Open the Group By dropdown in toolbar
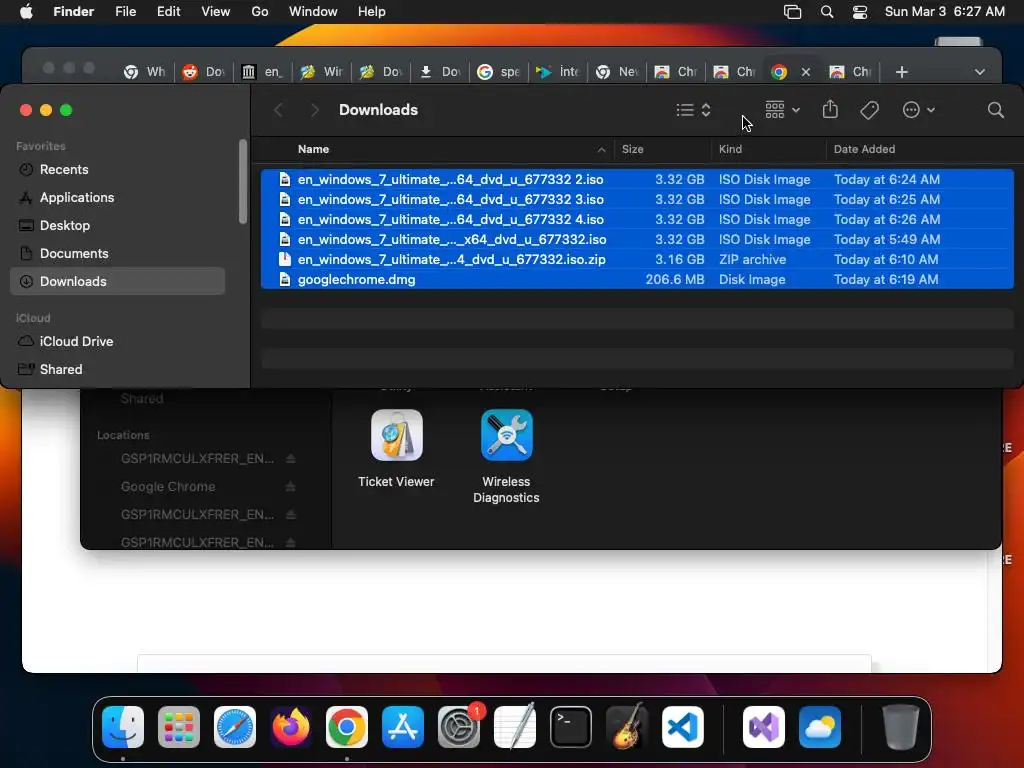The image size is (1024, 768). pyautogui.click(x=782, y=110)
